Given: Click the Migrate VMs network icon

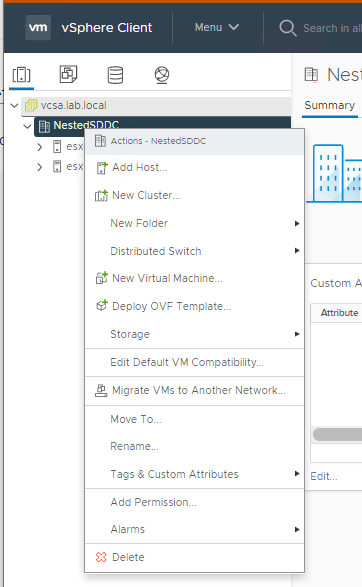Looking at the screenshot, I should point(101,390).
